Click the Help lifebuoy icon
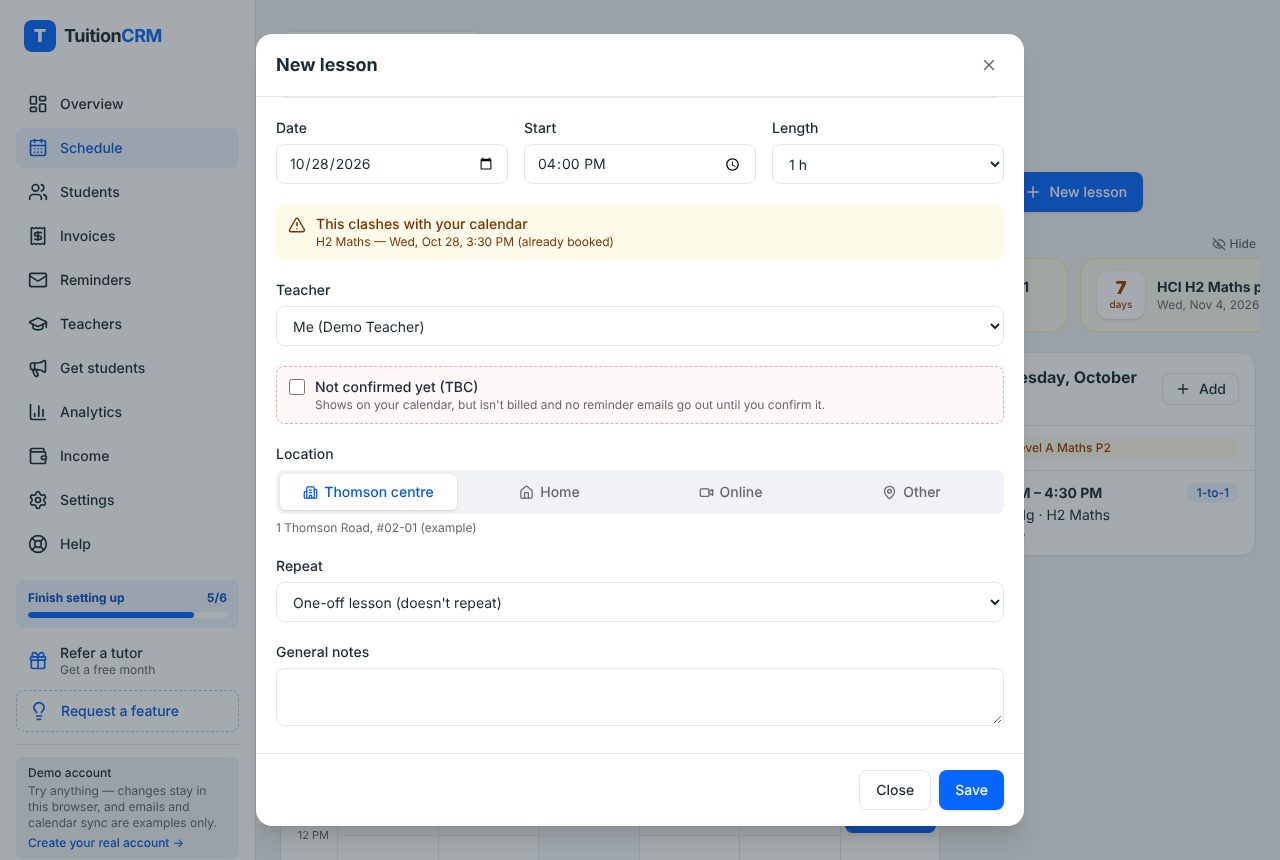Image resolution: width=1280 pixels, height=860 pixels. tap(38, 544)
